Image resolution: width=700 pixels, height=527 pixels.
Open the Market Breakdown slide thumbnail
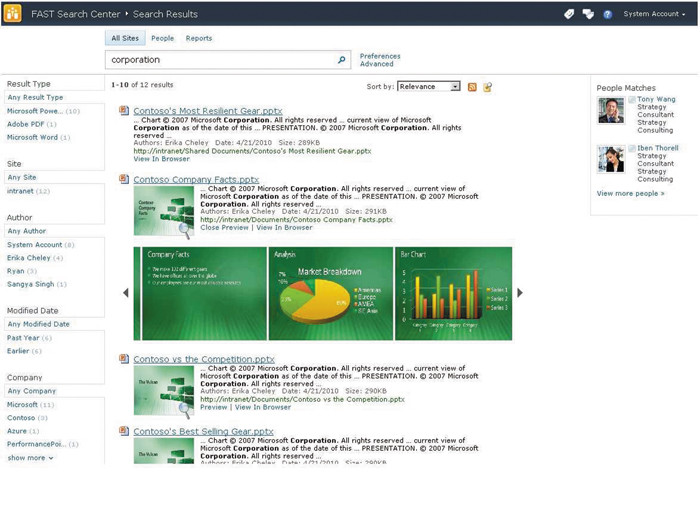[330, 293]
